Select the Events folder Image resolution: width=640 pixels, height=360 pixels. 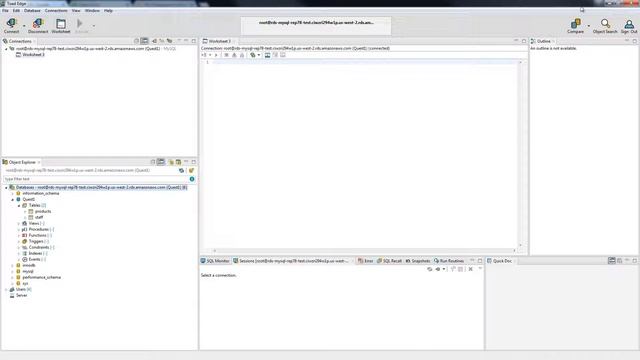[x=34, y=260]
